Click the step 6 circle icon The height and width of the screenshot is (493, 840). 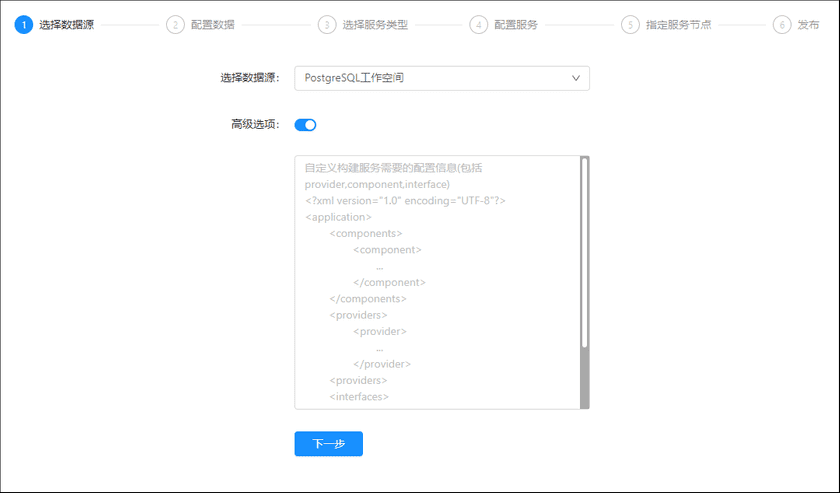[x=781, y=25]
